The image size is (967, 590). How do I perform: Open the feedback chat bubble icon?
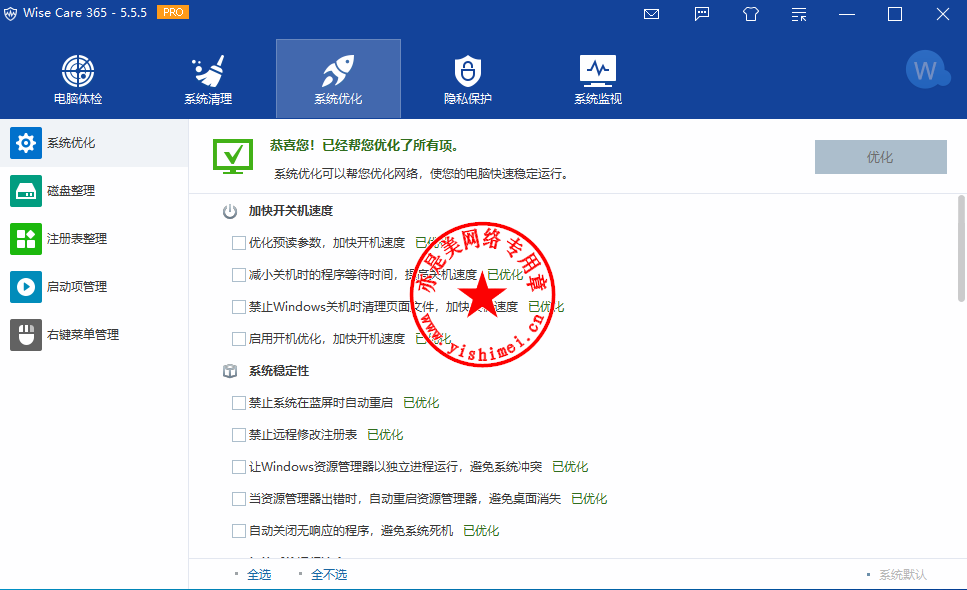[x=702, y=14]
